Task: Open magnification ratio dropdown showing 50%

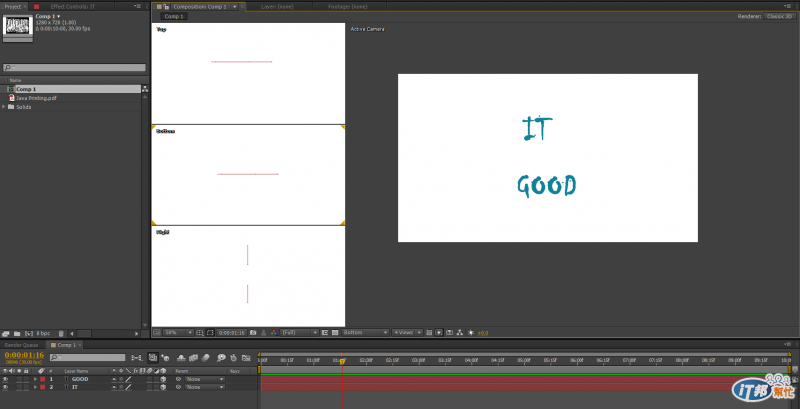Action: 178,333
